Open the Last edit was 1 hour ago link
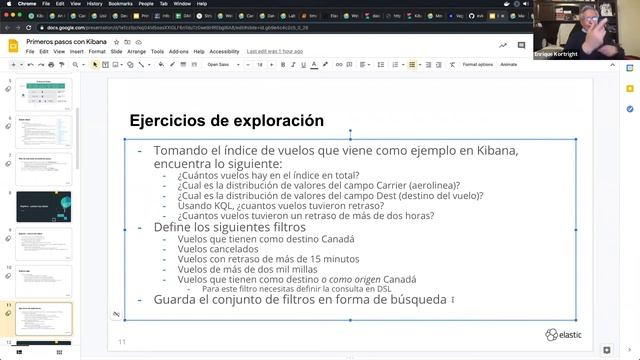 (275, 51)
